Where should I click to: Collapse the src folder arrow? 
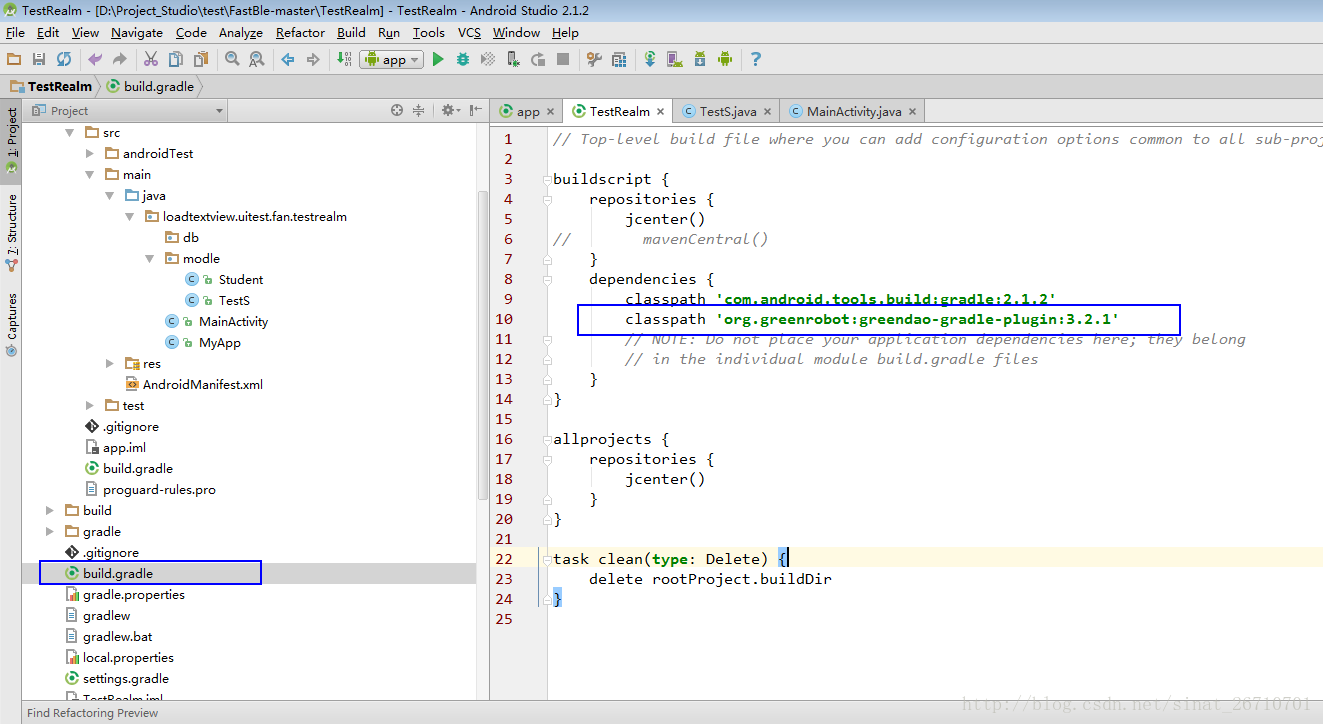pyautogui.click(x=70, y=132)
